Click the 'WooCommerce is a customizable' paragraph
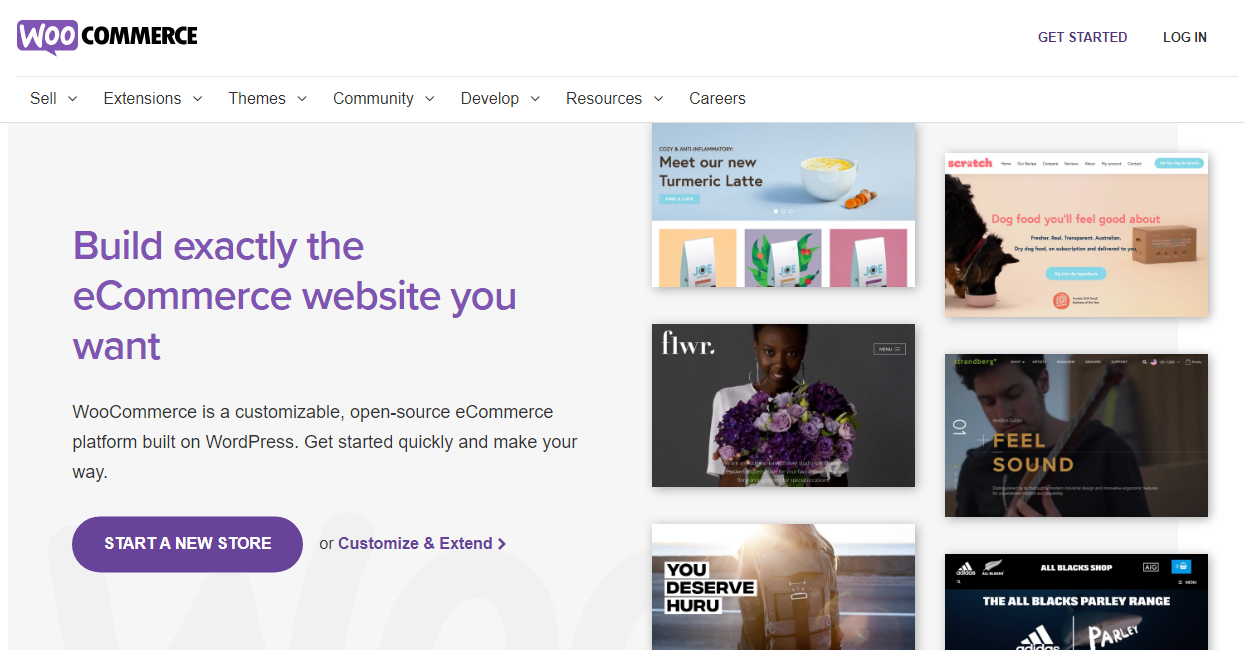 325,441
